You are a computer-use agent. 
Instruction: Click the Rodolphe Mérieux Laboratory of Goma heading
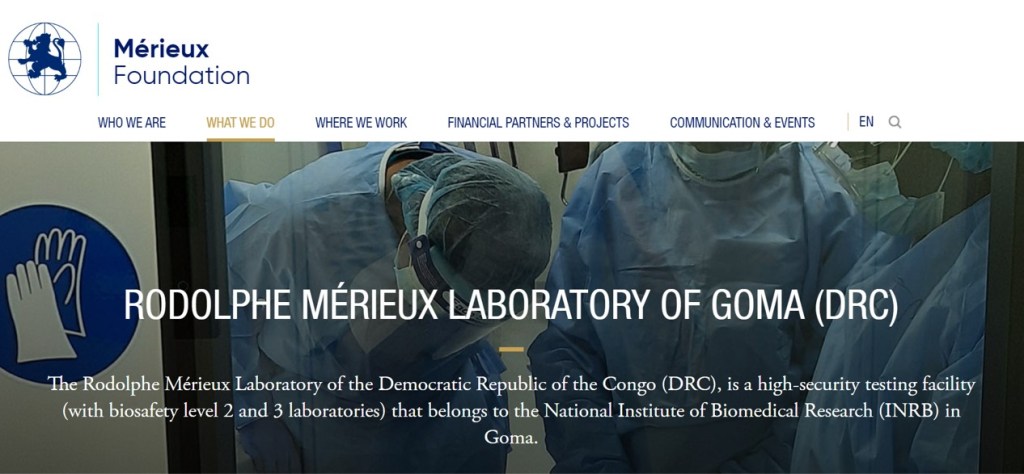pos(511,306)
